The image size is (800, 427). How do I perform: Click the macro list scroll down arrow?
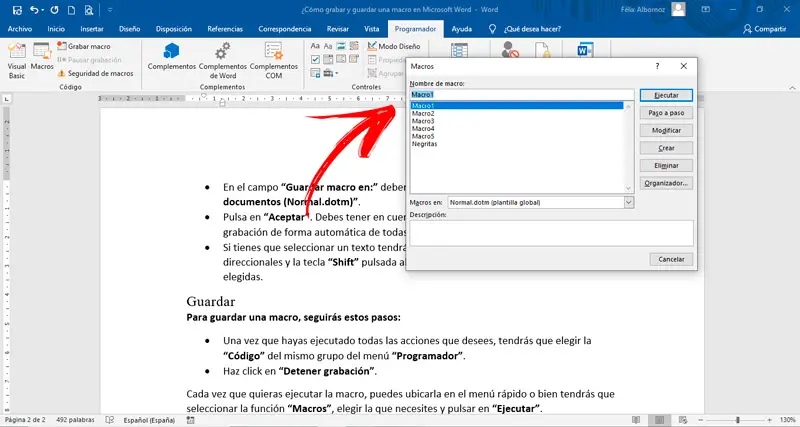pos(629,188)
